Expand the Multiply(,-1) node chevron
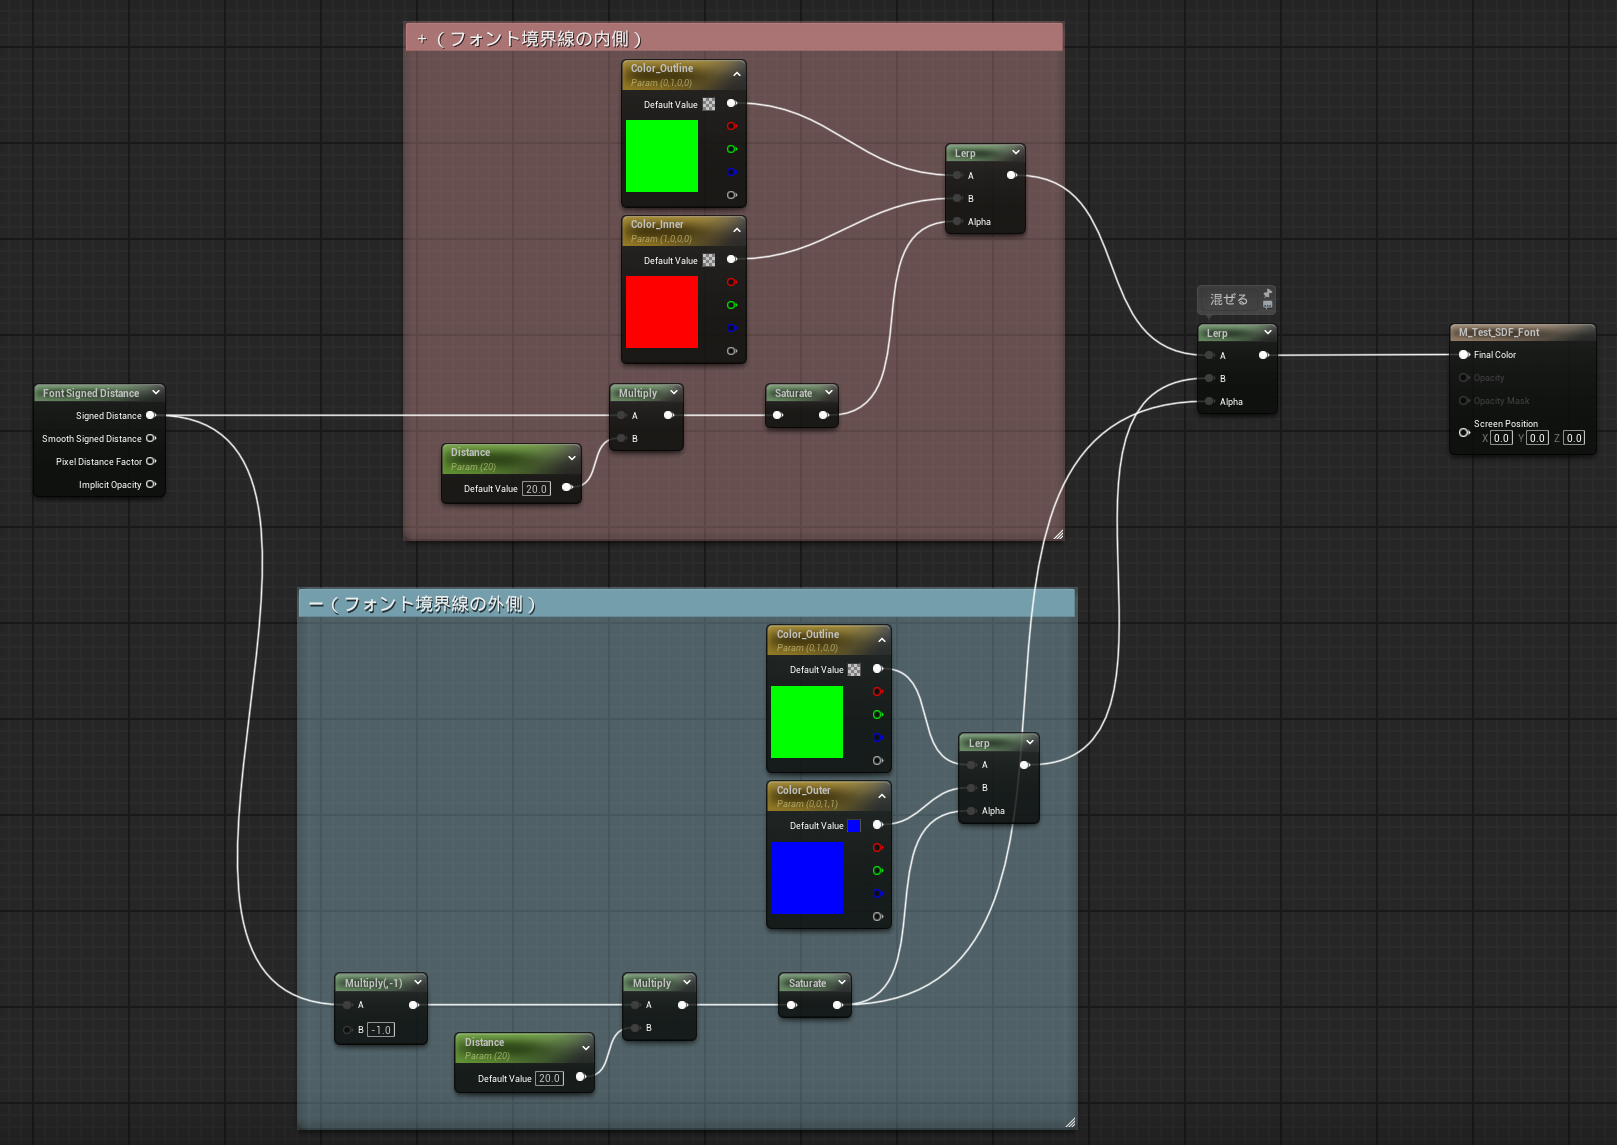Screen dimensions: 1617x1145 click(418, 983)
